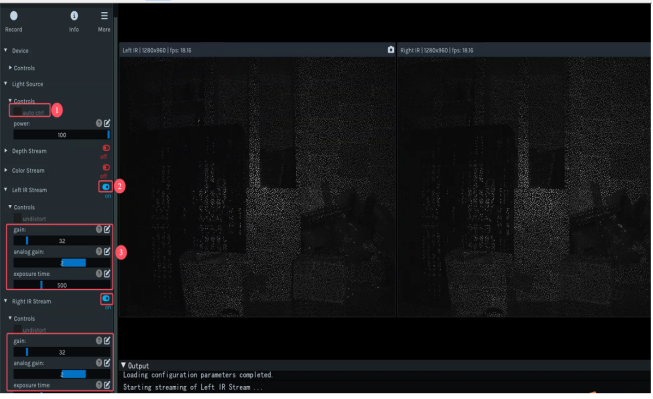This screenshot has width=653, height=399.
Task: Check undistort under Right IR Stream
Action: [x=17, y=329]
